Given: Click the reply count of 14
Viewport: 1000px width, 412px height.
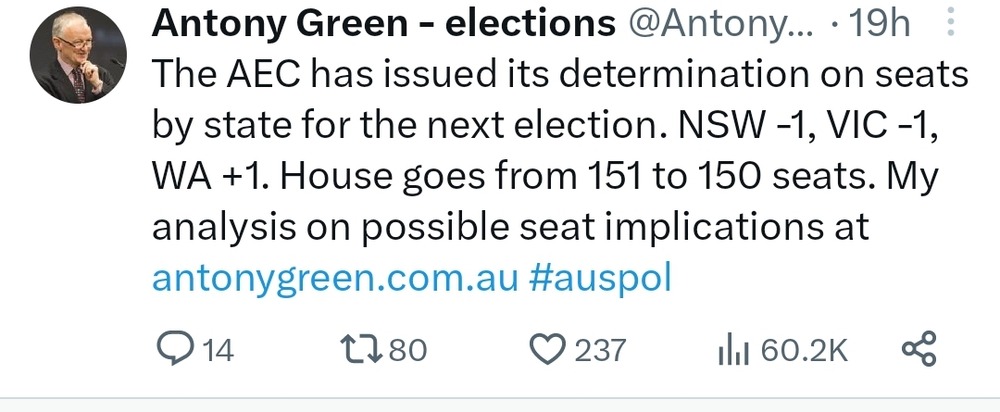Looking at the screenshot, I should click(218, 350).
